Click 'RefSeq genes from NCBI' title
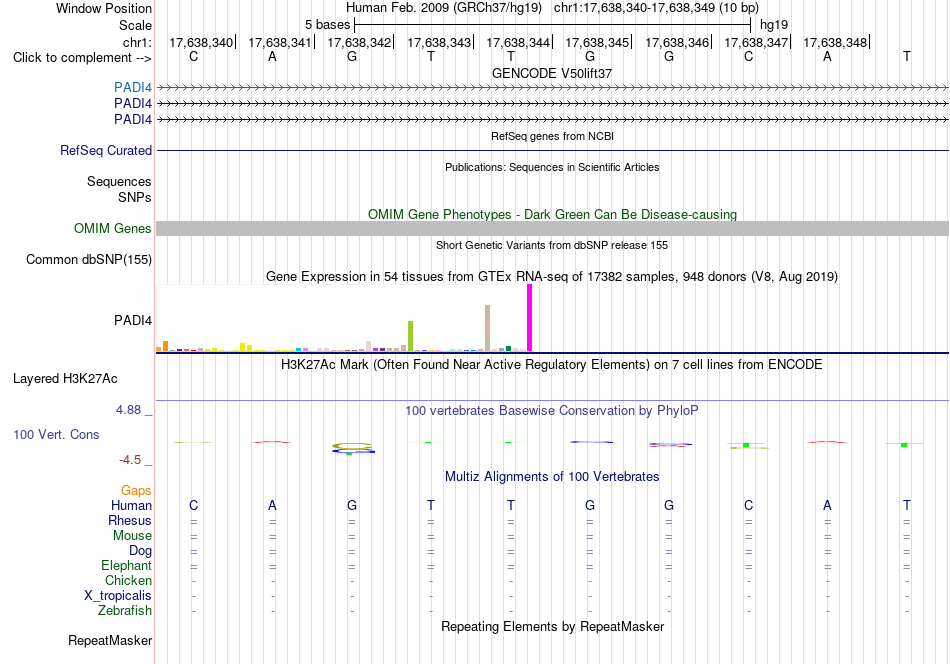The height and width of the screenshot is (664, 950). tap(552, 136)
